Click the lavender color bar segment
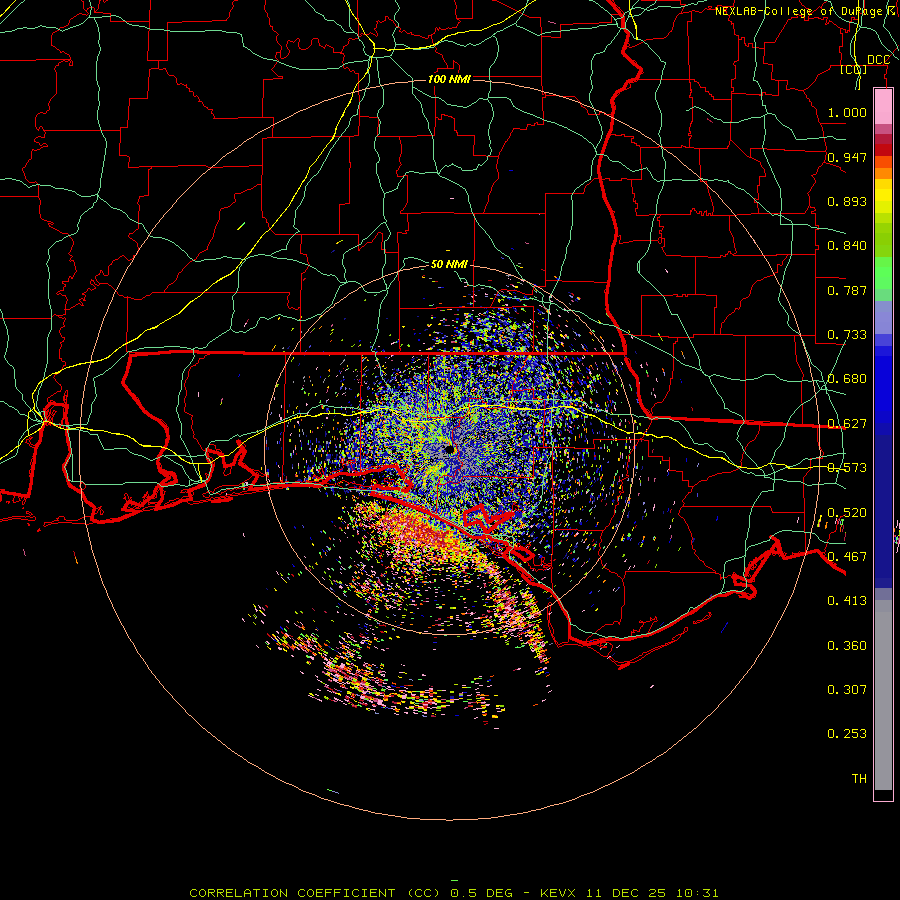 [883, 317]
